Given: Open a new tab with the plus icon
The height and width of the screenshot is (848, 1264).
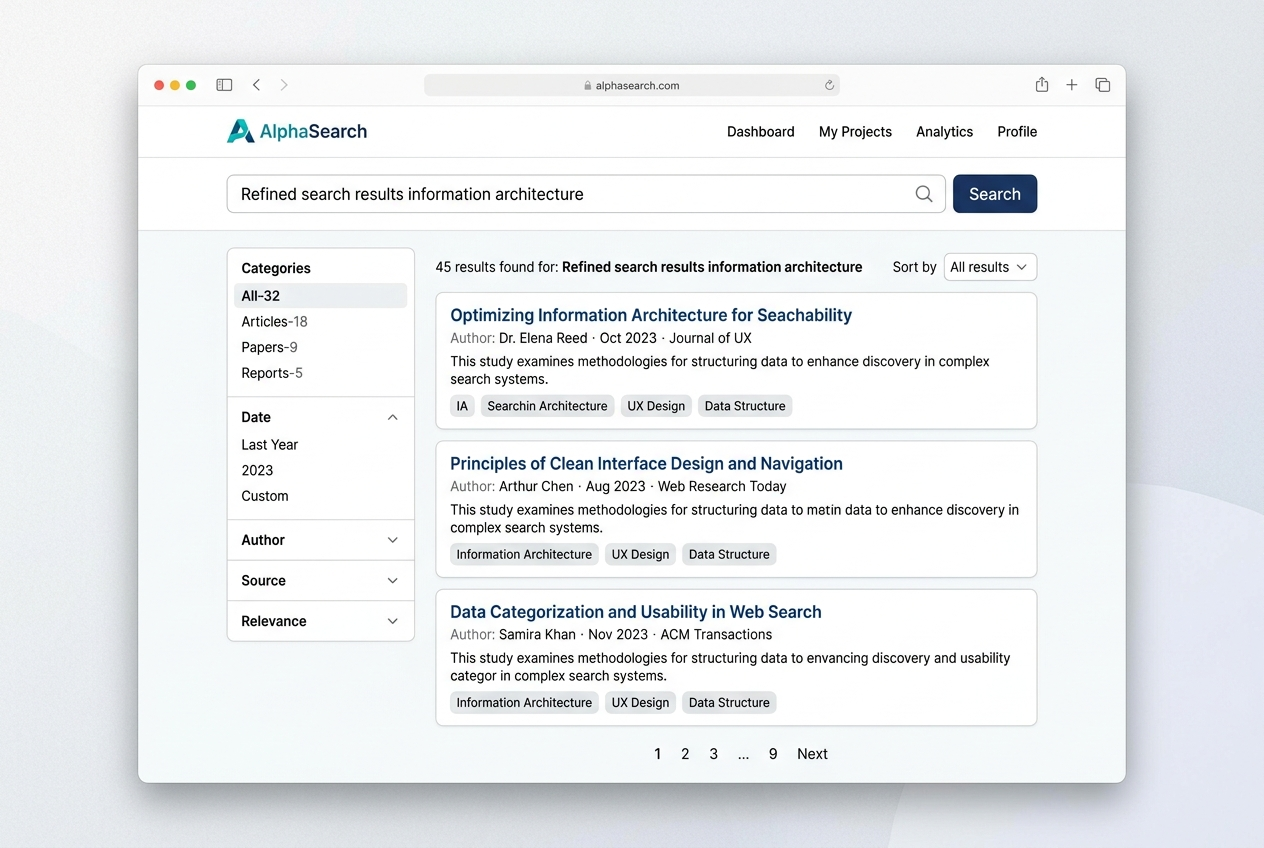Looking at the screenshot, I should [x=1072, y=85].
